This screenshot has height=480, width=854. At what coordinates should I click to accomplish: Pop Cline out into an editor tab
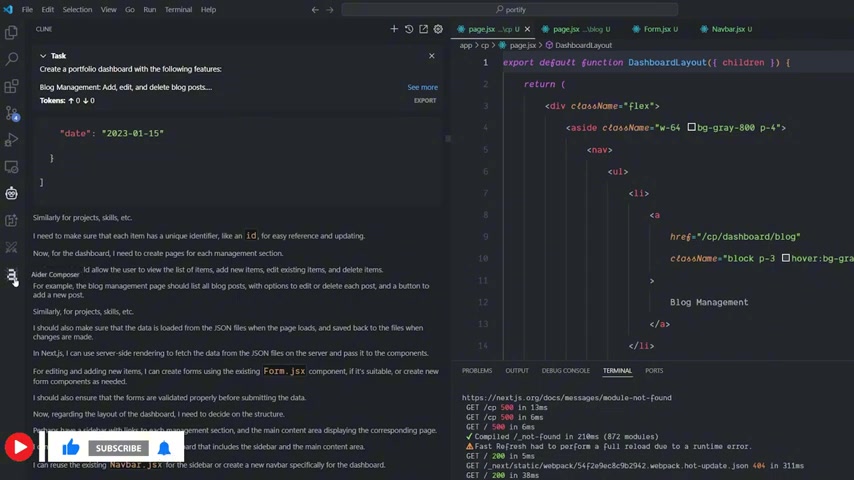click(423, 29)
